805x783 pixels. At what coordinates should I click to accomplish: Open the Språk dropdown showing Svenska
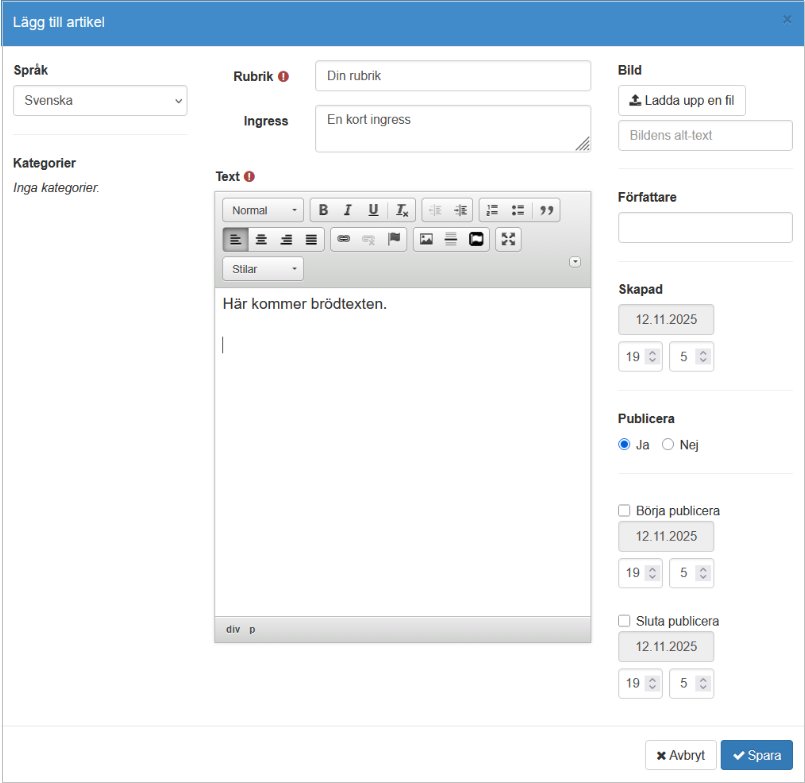point(100,101)
